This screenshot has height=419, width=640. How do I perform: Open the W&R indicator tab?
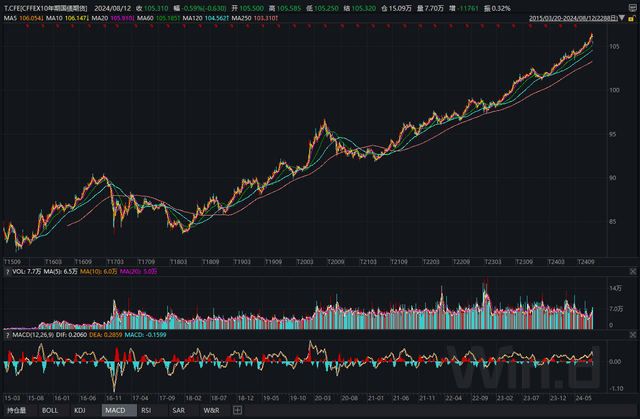[211, 410]
